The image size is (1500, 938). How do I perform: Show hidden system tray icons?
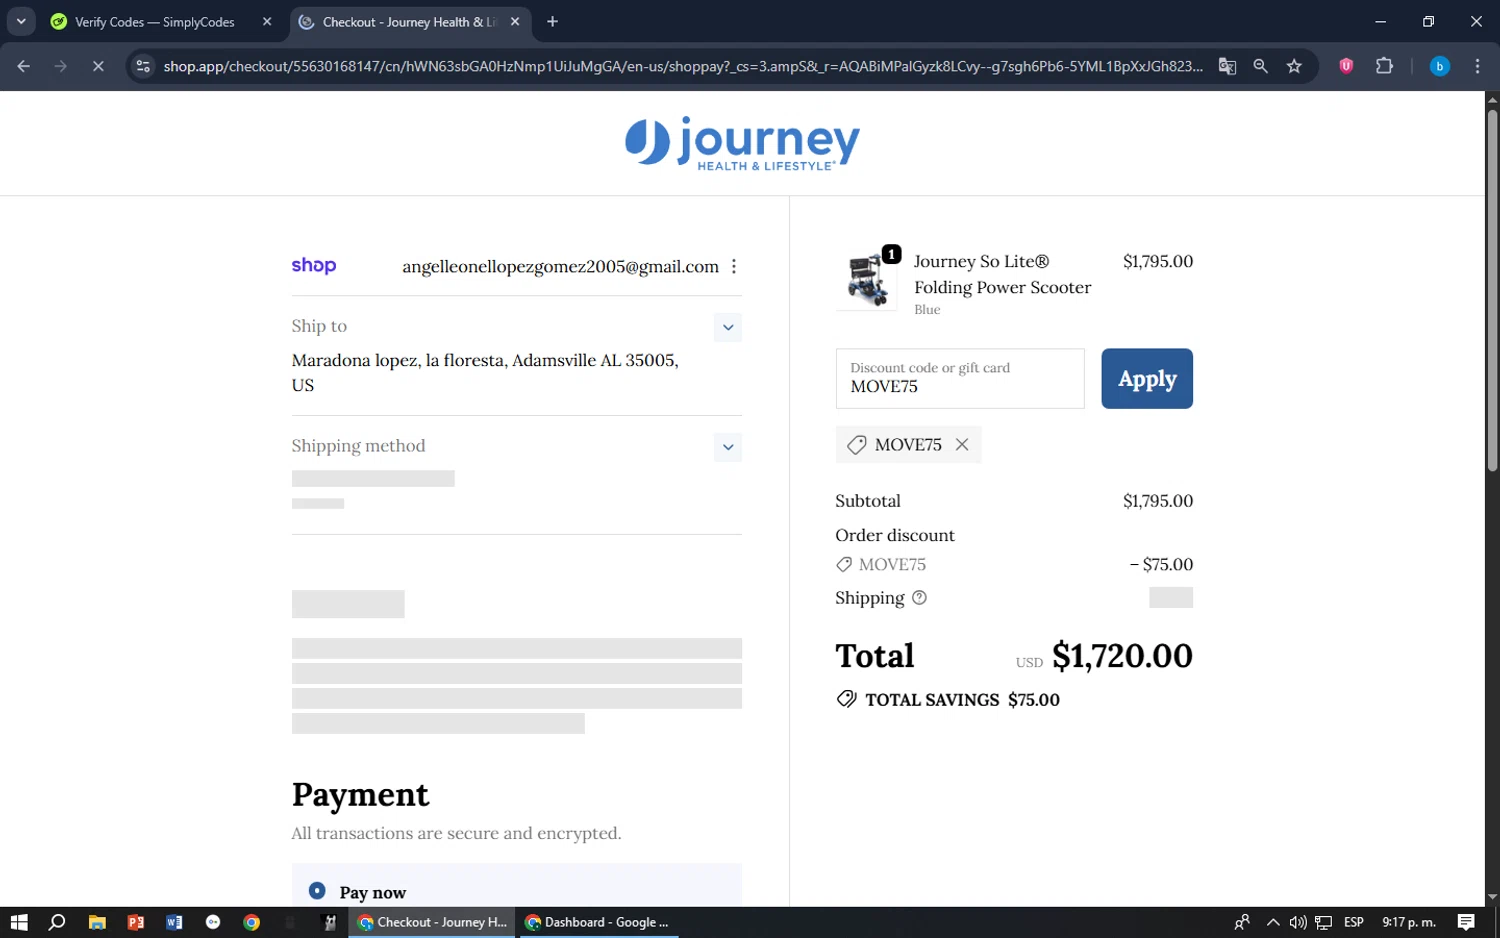[x=1272, y=922]
